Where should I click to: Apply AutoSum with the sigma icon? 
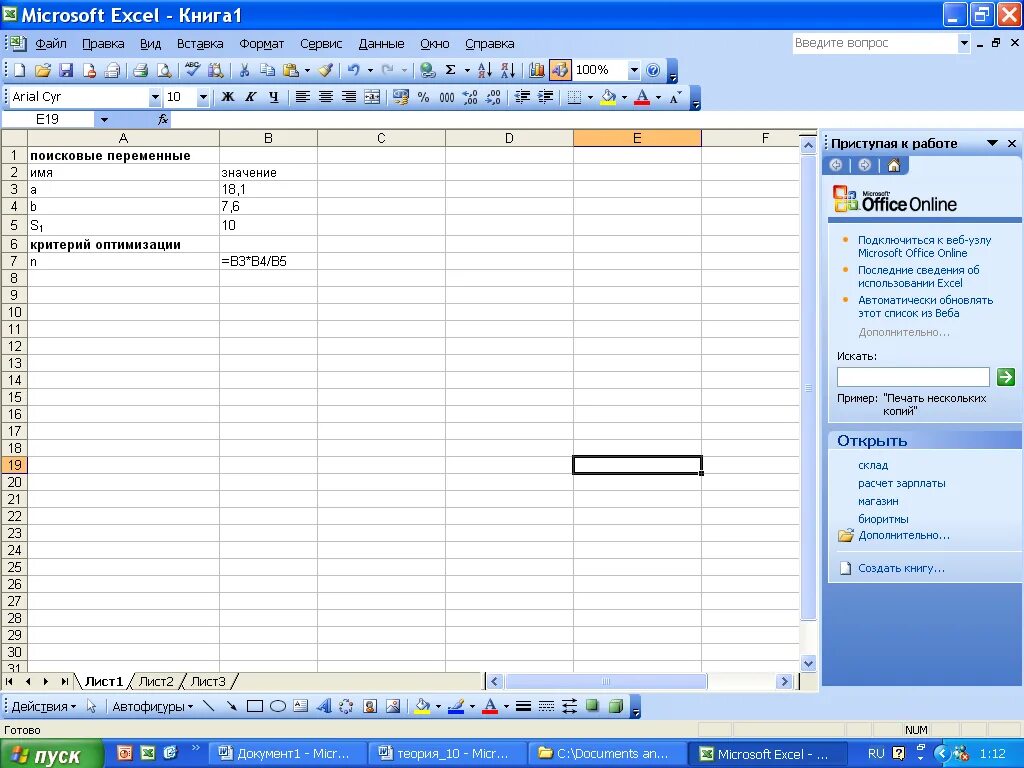(x=451, y=70)
